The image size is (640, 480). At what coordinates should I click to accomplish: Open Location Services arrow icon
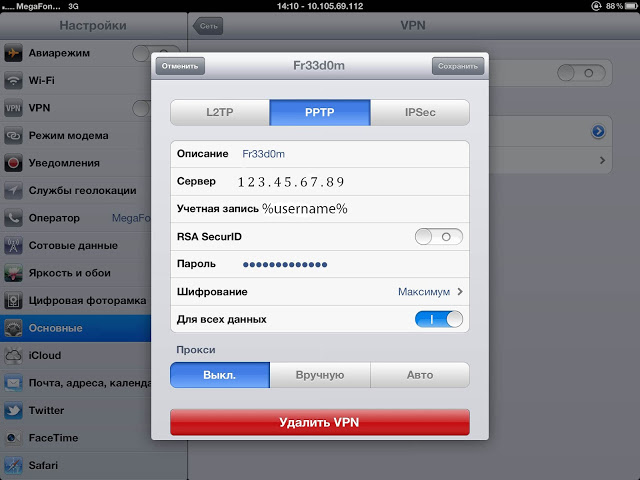(x=14, y=190)
